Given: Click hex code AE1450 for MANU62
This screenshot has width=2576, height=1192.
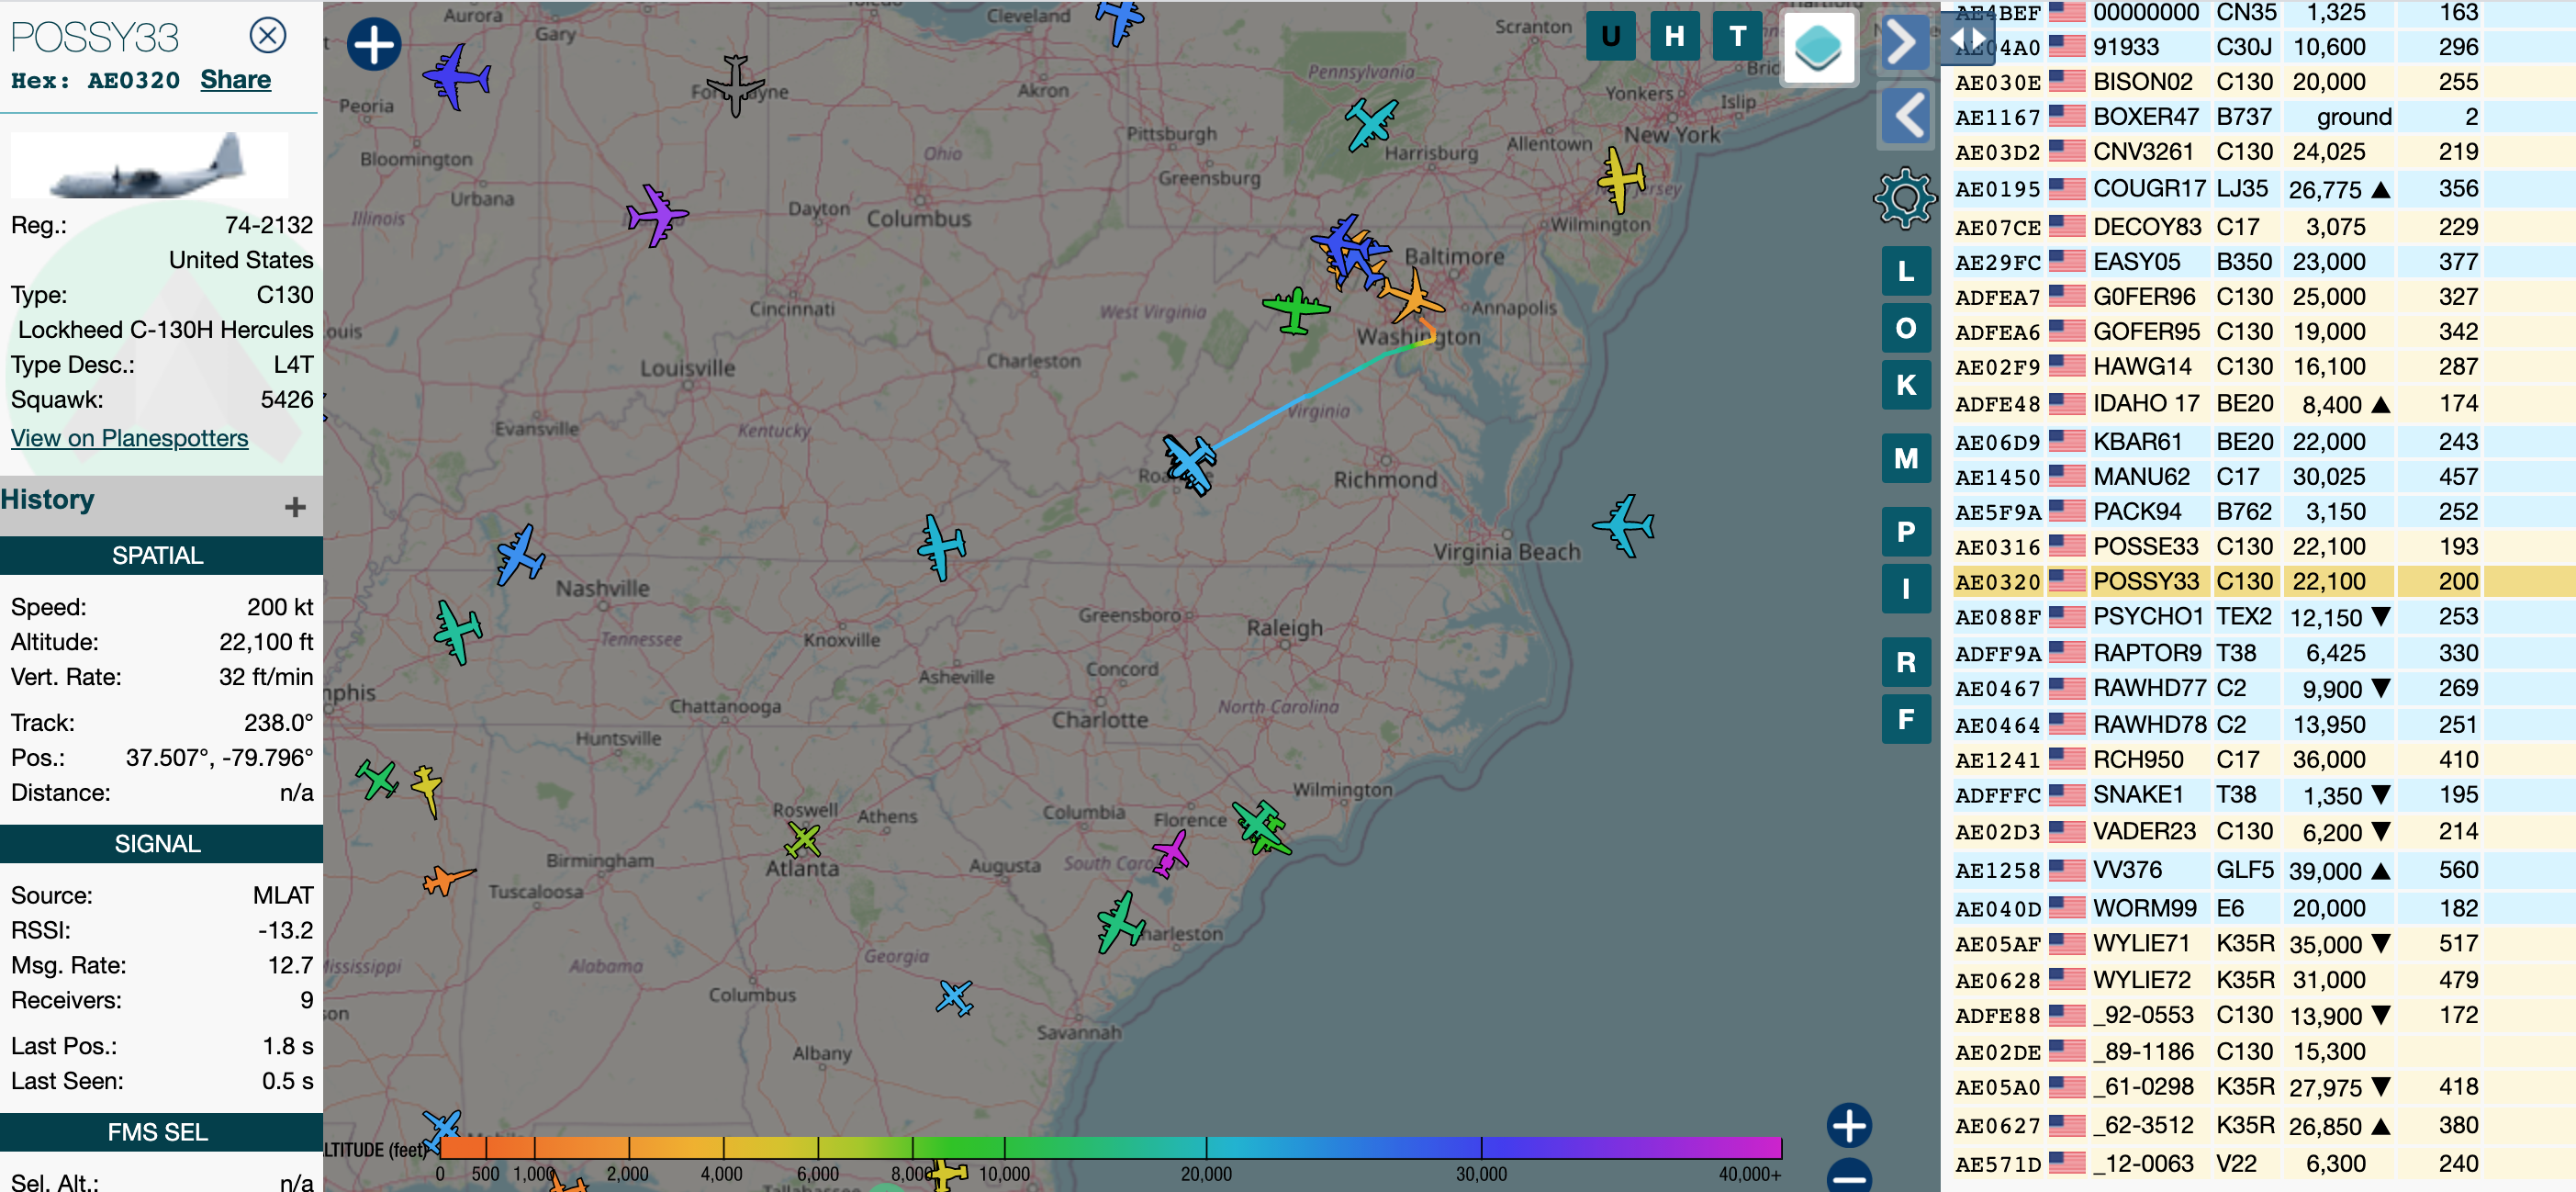Looking at the screenshot, I should [x=1997, y=478].
